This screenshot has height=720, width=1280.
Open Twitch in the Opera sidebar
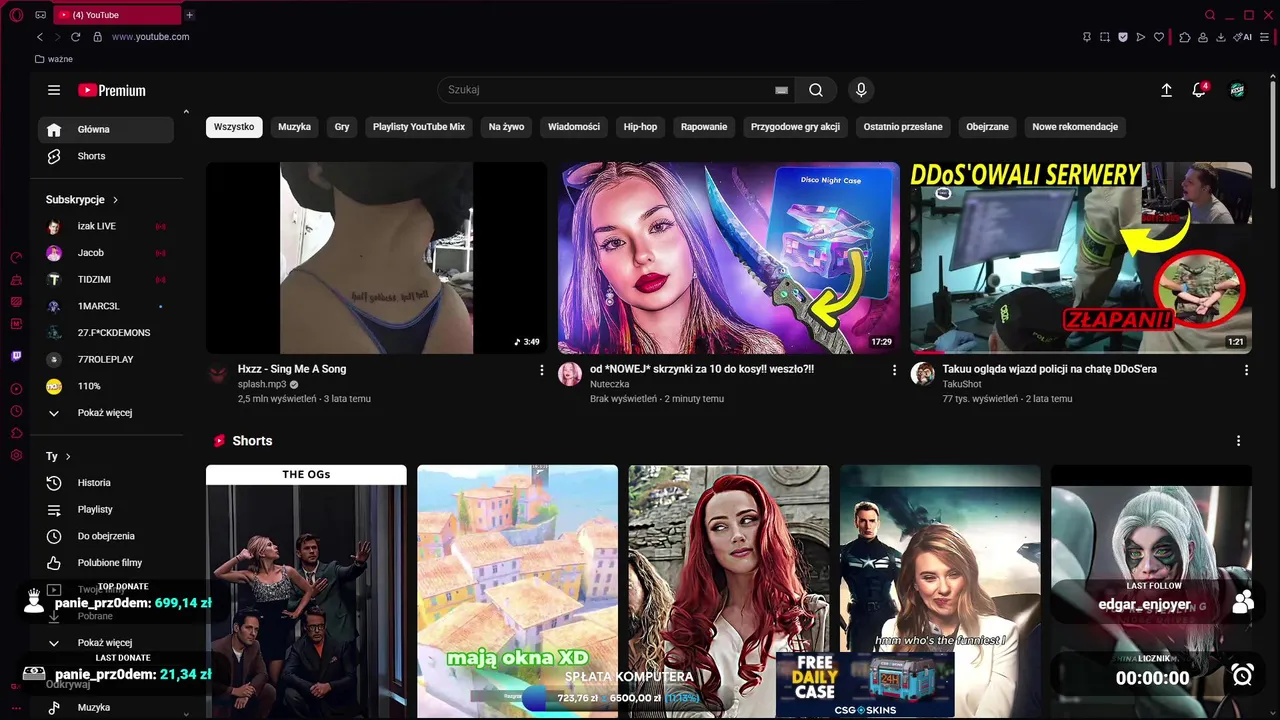coord(16,356)
